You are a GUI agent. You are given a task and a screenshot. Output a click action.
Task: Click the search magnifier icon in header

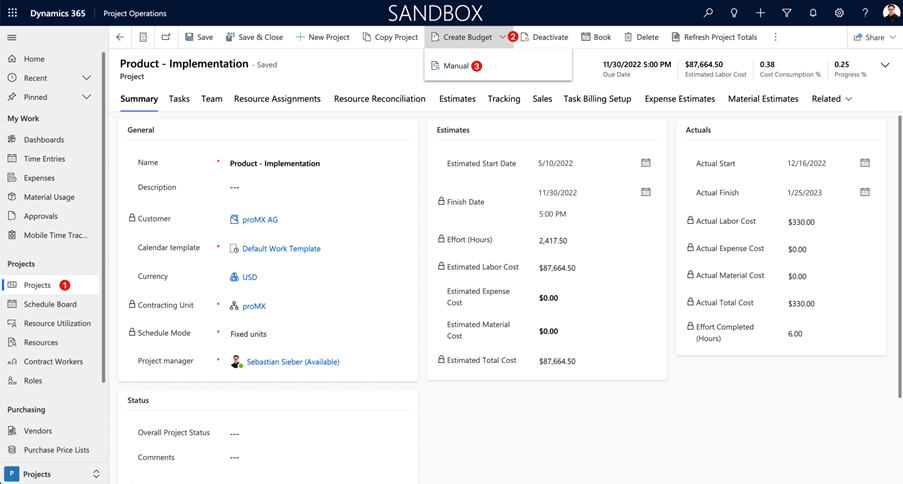pyautogui.click(x=708, y=13)
